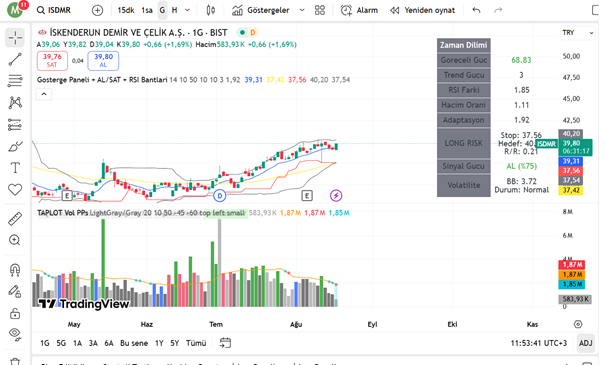
Task: Select the ruler measure tool
Action: [15, 219]
